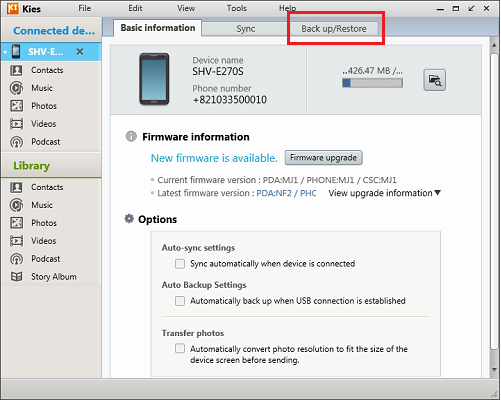Collapse the SHV-E device tree arrow
The width and height of the screenshot is (501, 401).
coord(5,52)
